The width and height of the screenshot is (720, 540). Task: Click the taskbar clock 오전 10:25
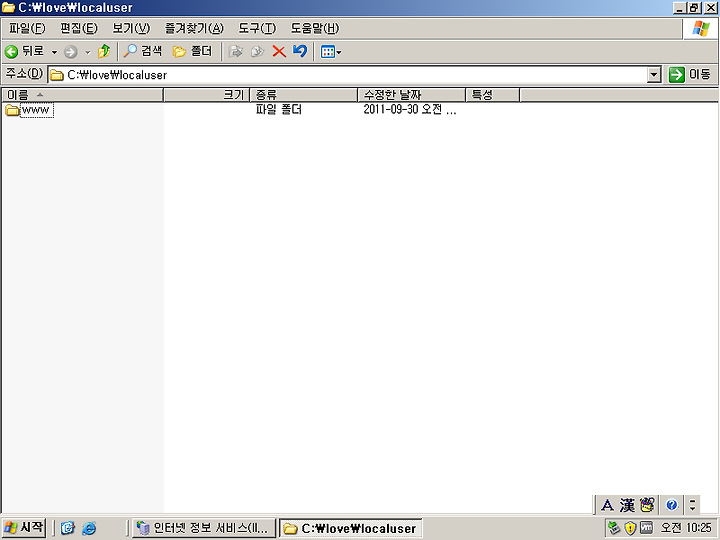coord(686,528)
